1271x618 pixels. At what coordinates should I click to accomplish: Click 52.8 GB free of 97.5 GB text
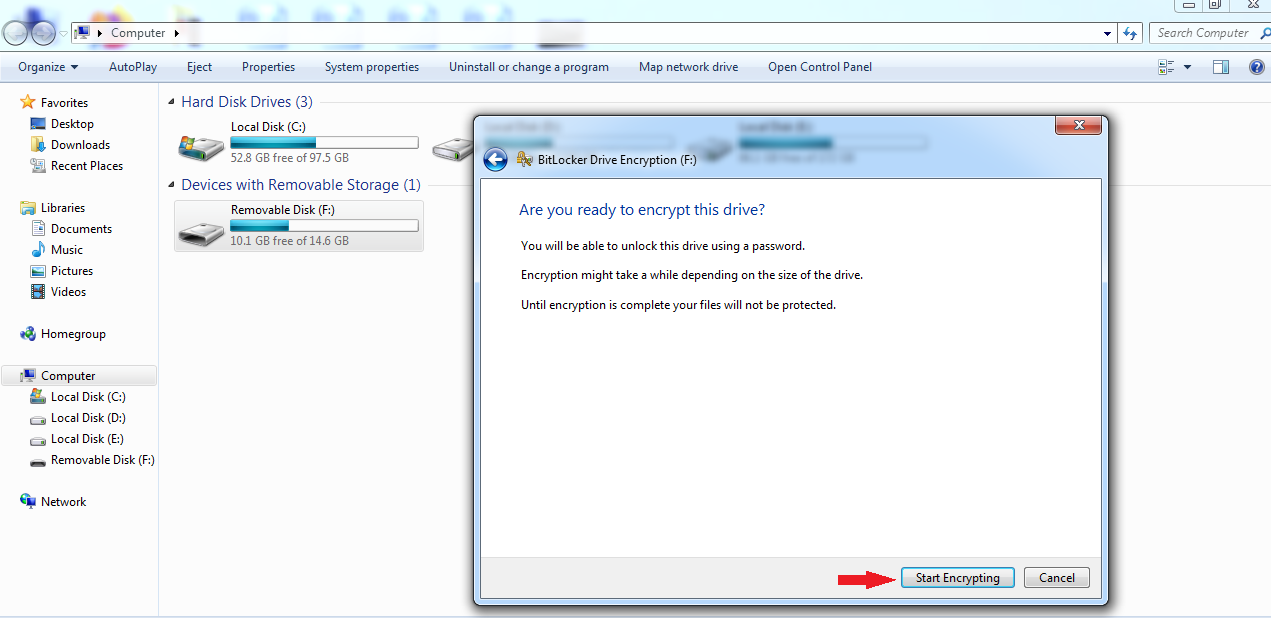(x=290, y=158)
